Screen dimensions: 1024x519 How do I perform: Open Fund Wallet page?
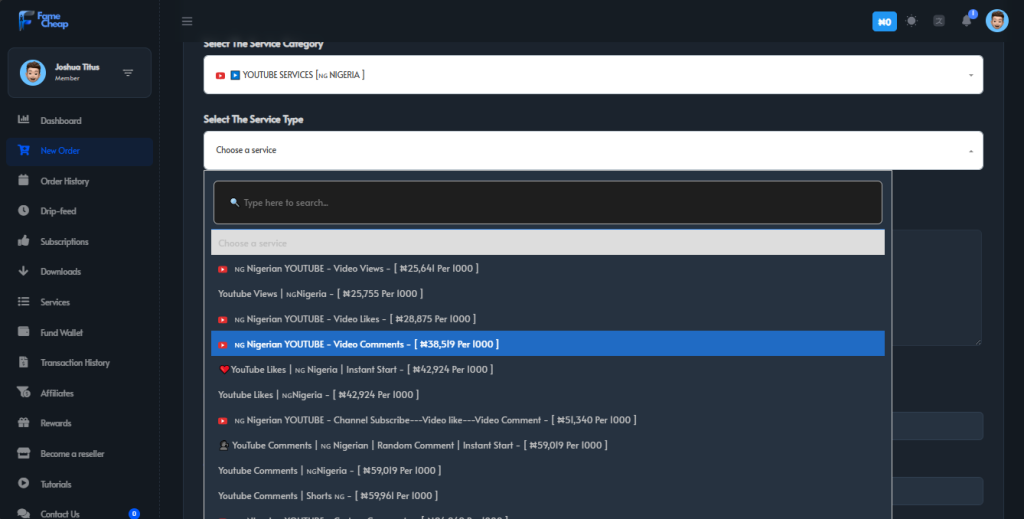tap(61, 333)
